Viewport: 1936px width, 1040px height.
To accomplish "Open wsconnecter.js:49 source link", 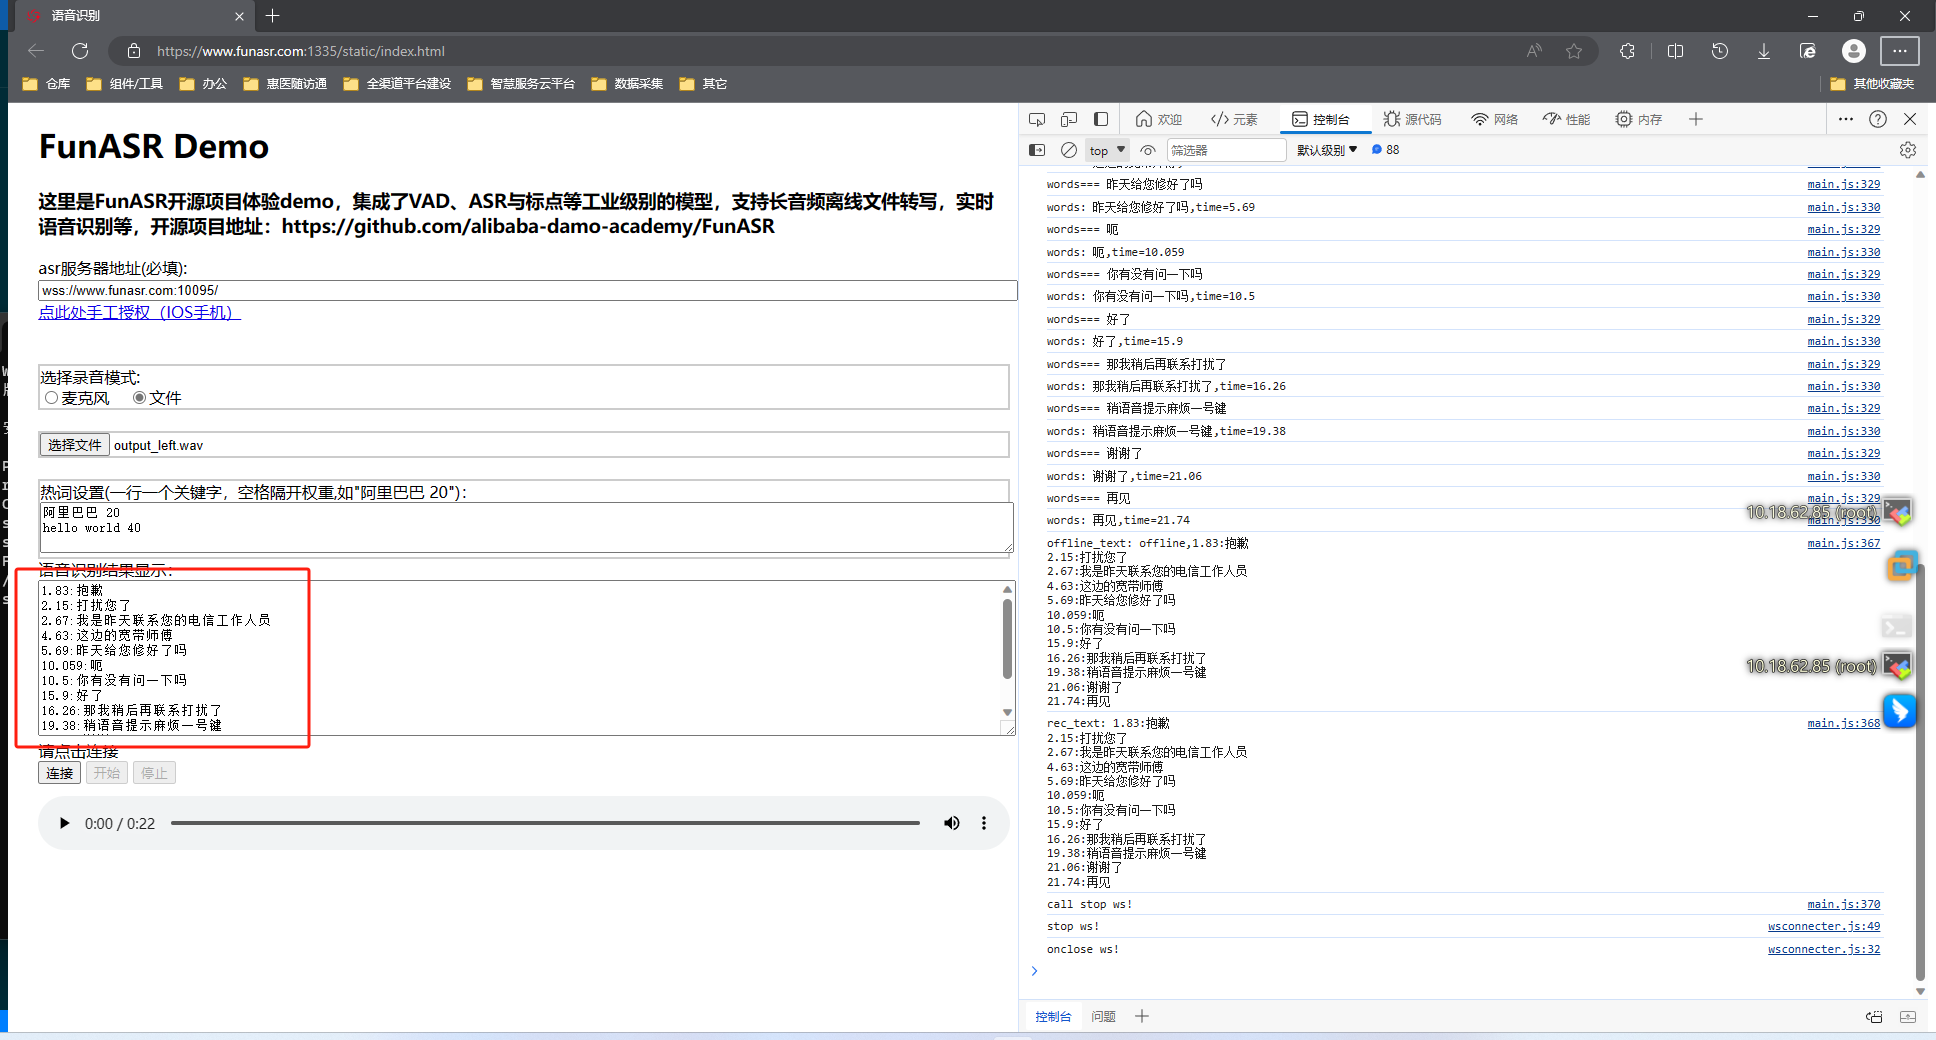I will click(1824, 926).
